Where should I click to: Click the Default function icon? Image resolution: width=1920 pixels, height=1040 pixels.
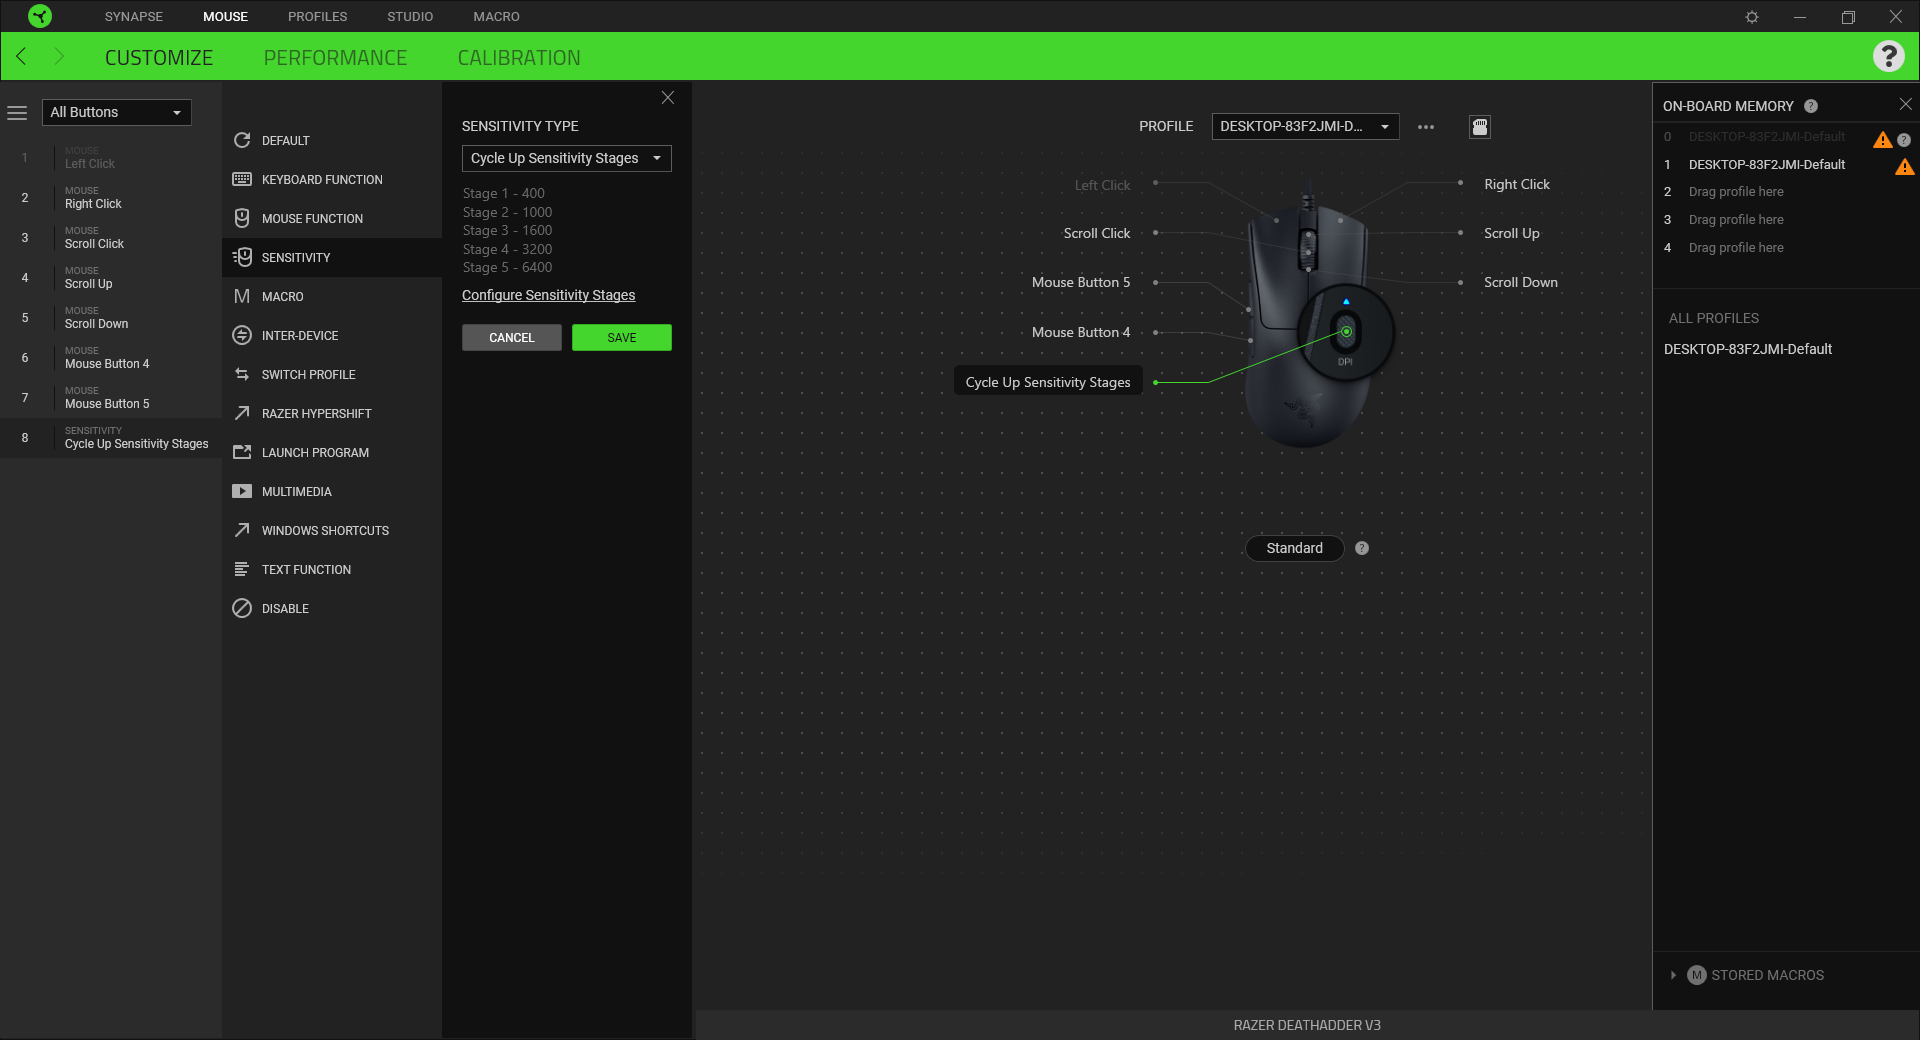(x=242, y=140)
